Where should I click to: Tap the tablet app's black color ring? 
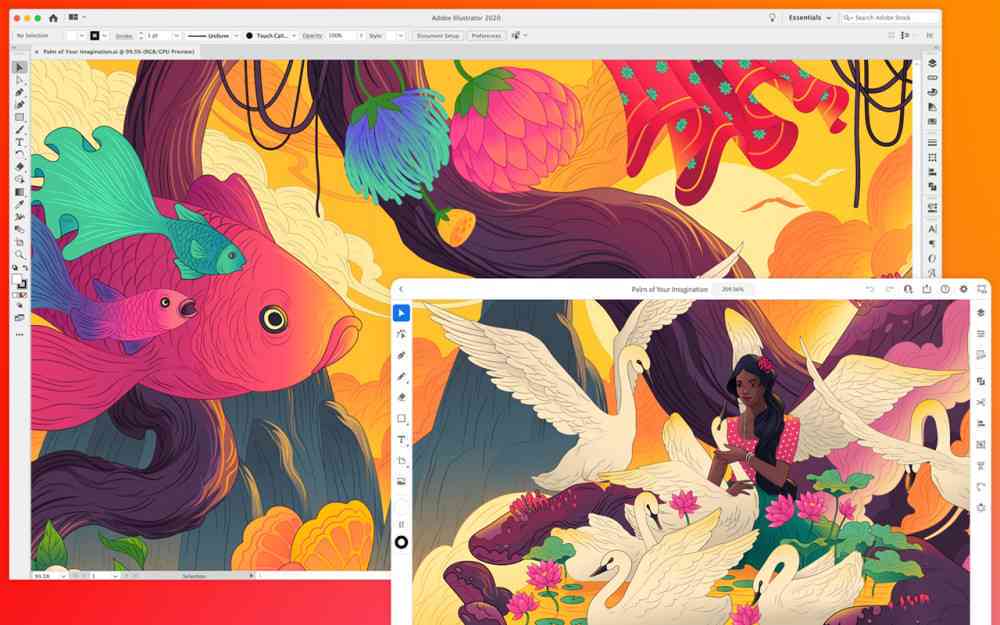401,542
